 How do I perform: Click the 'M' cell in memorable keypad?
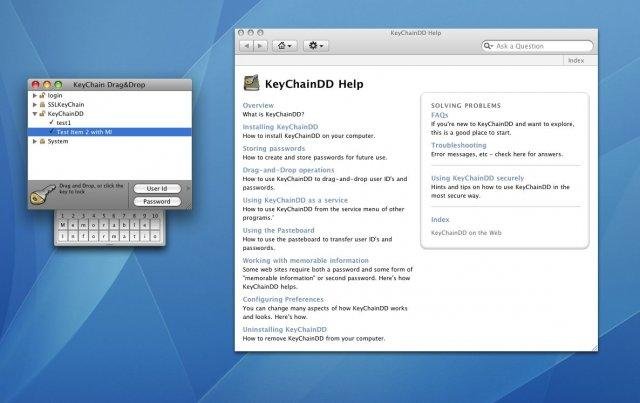pos(62,225)
